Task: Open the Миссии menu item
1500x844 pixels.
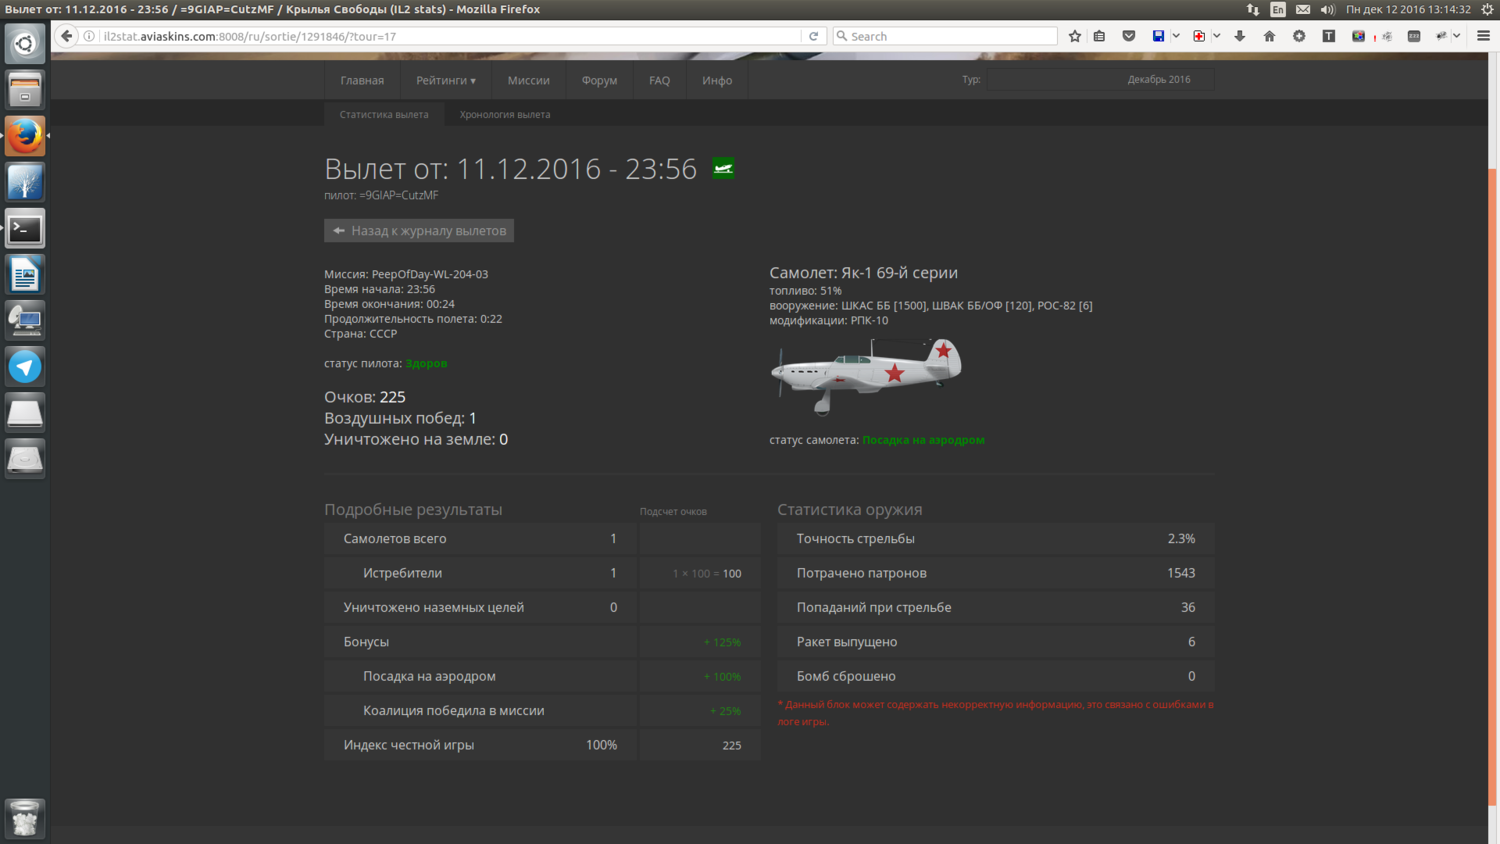Action: [x=528, y=80]
